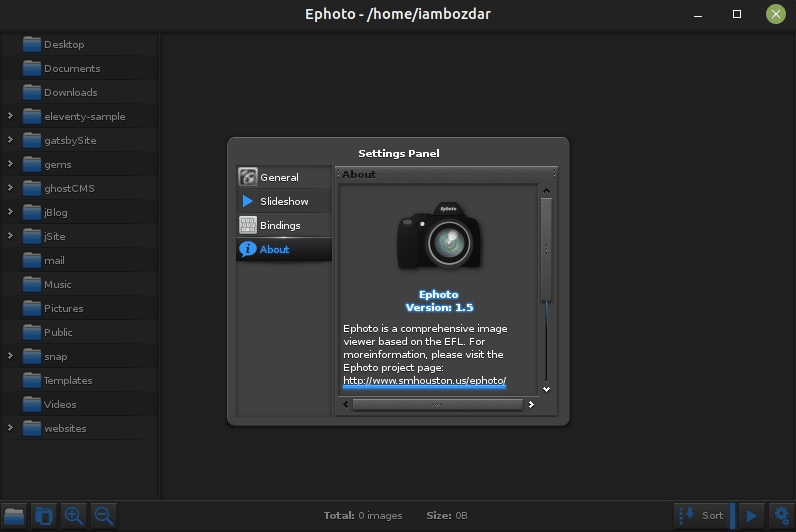The height and width of the screenshot is (532, 796).
Task: Expand the eleventy-sample folder
Action: 10,116
